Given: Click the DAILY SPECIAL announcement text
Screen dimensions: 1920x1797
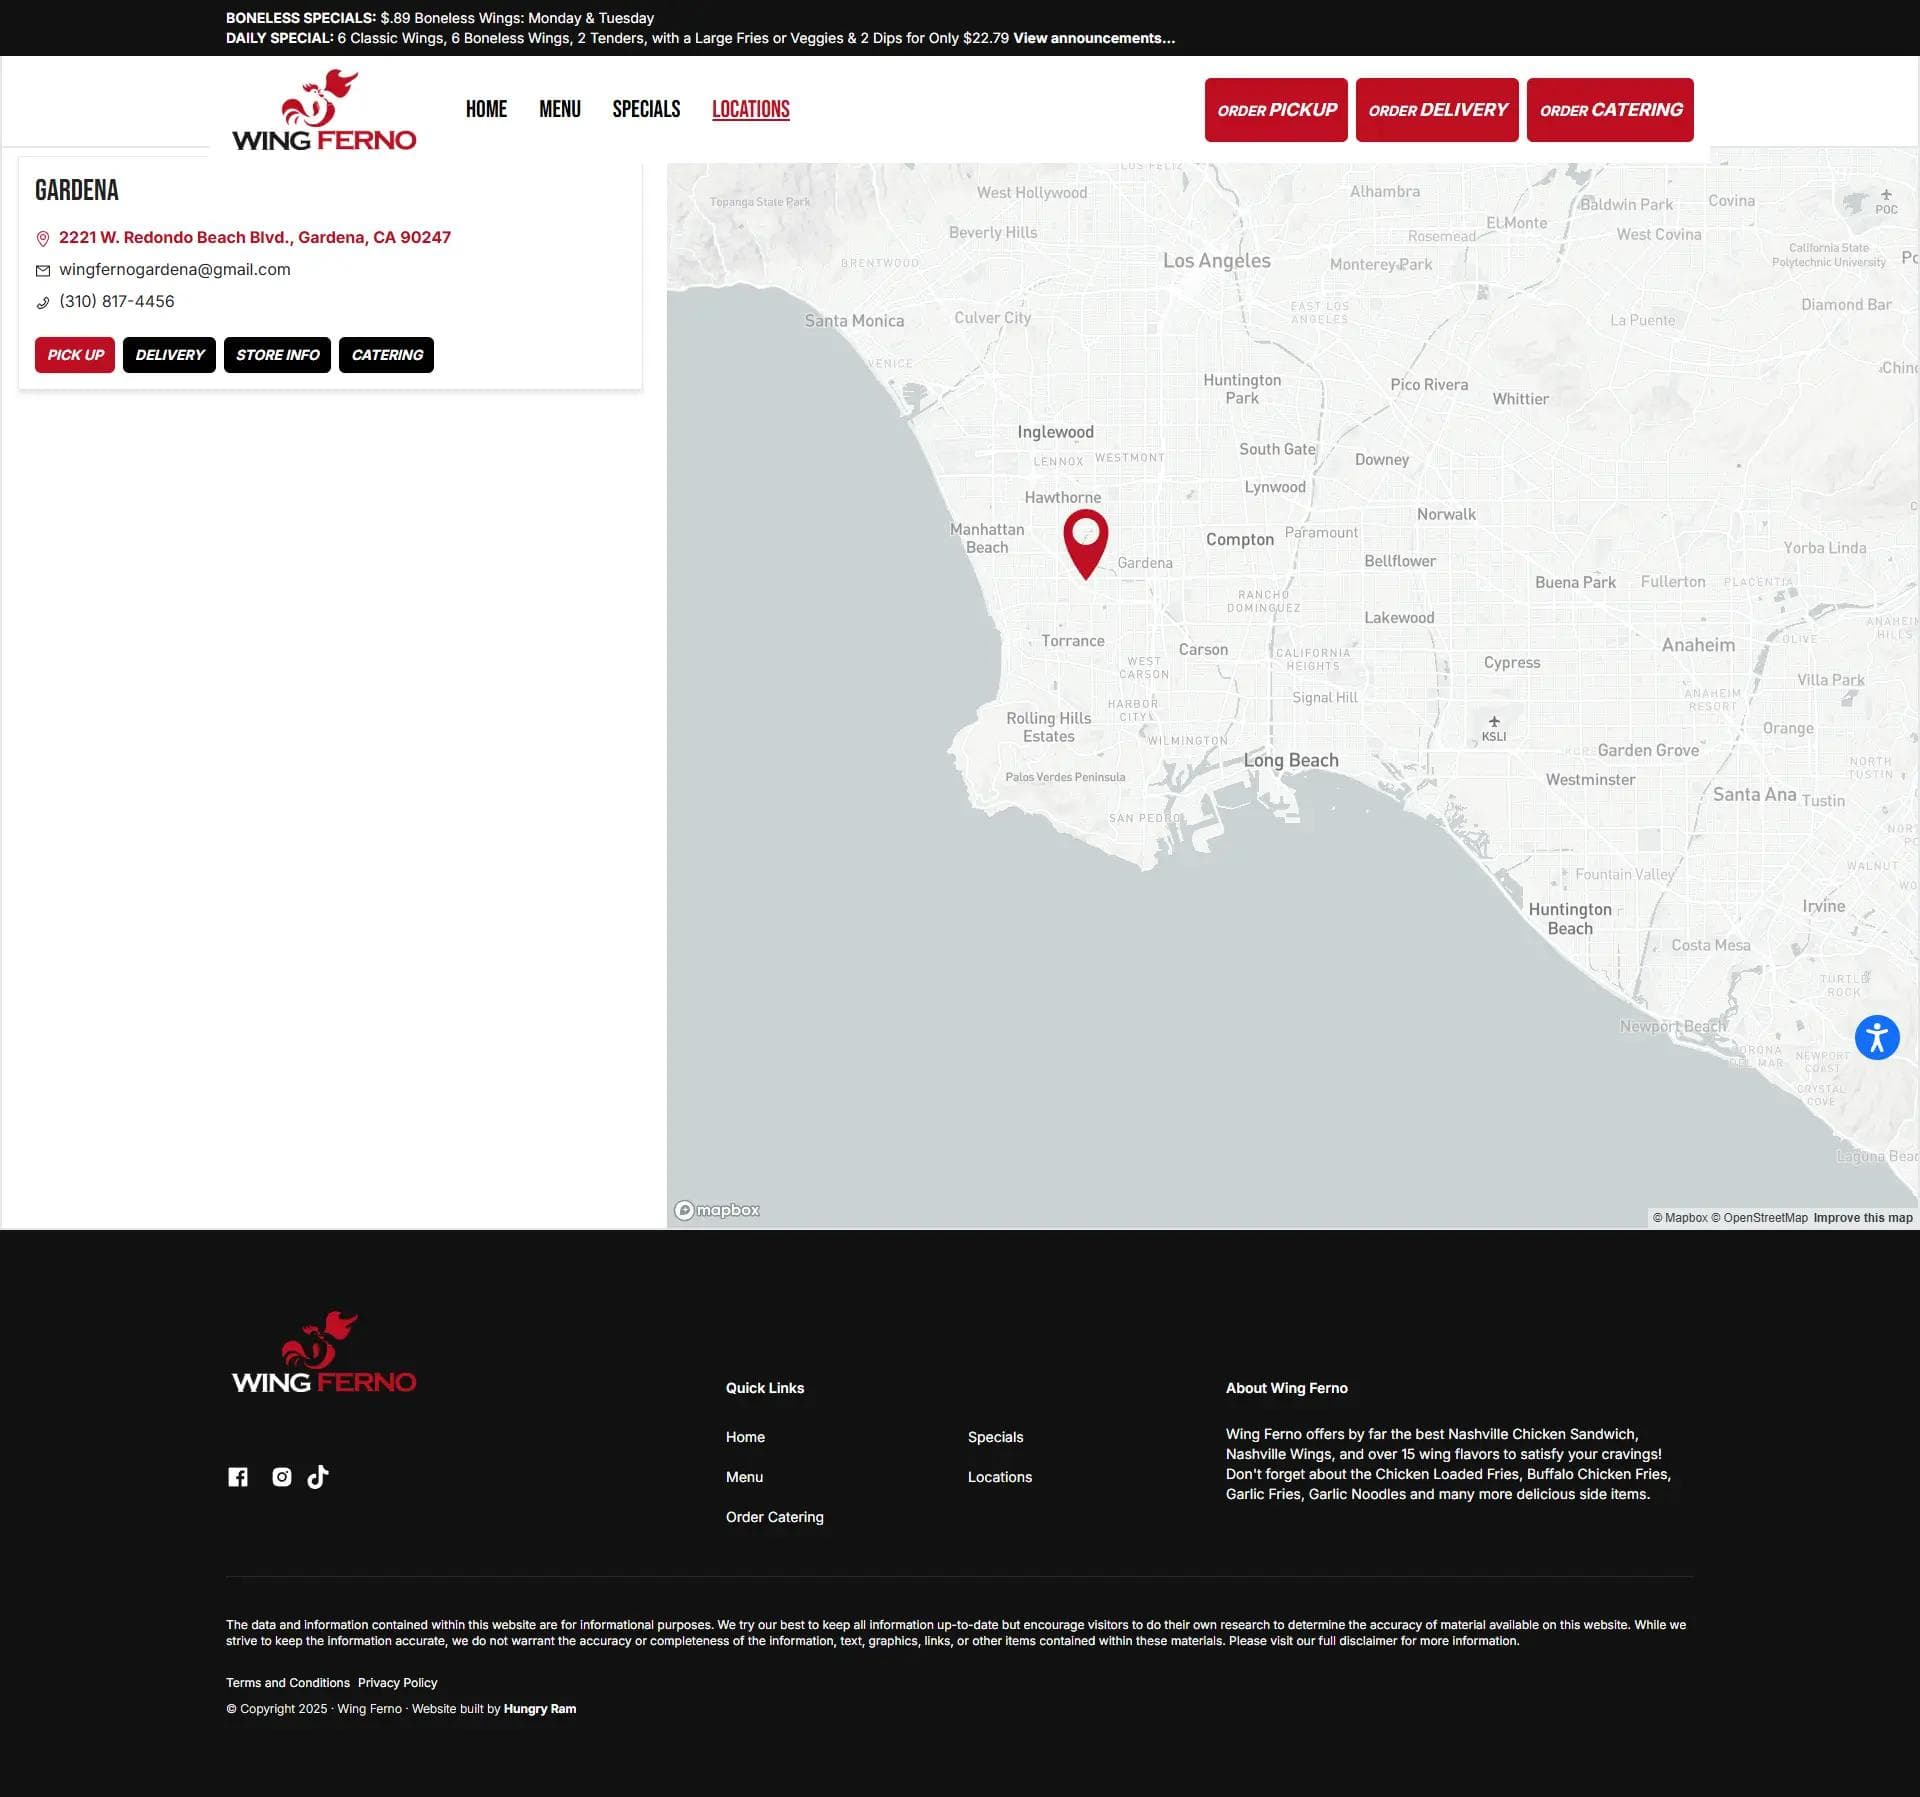Looking at the screenshot, I should click(617, 38).
